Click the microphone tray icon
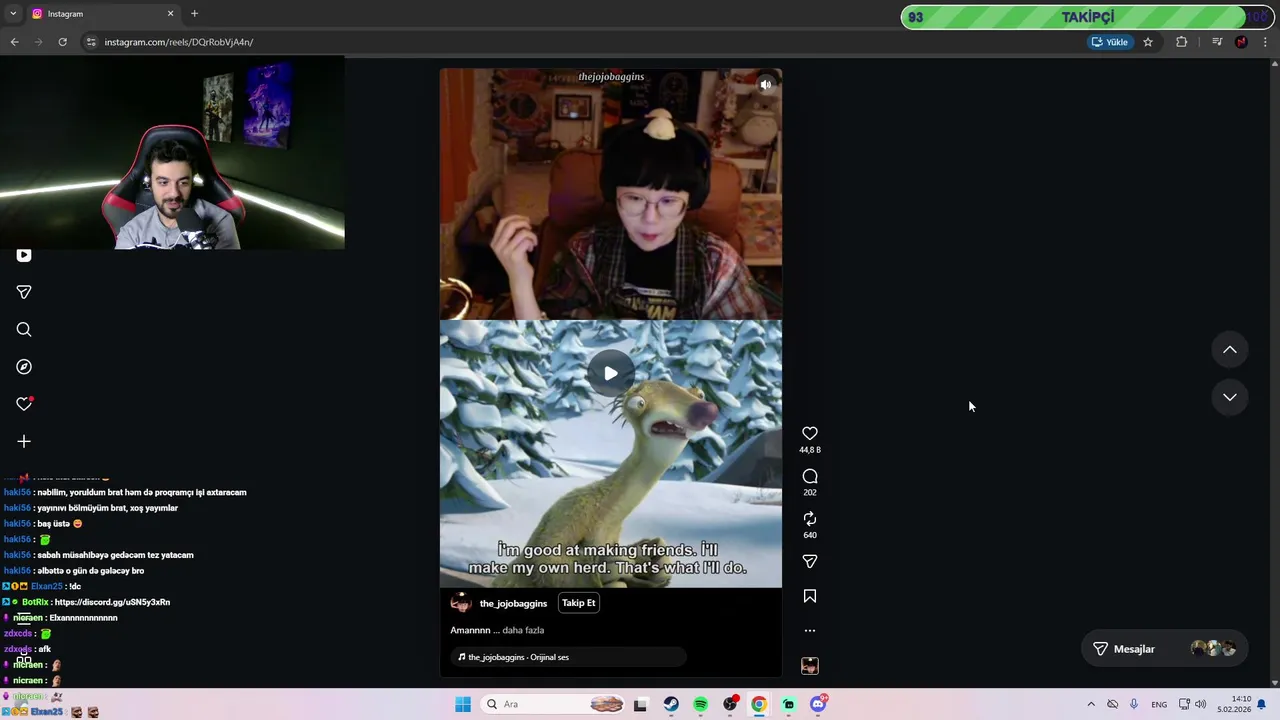Viewport: 1280px width, 720px height. click(1134, 704)
